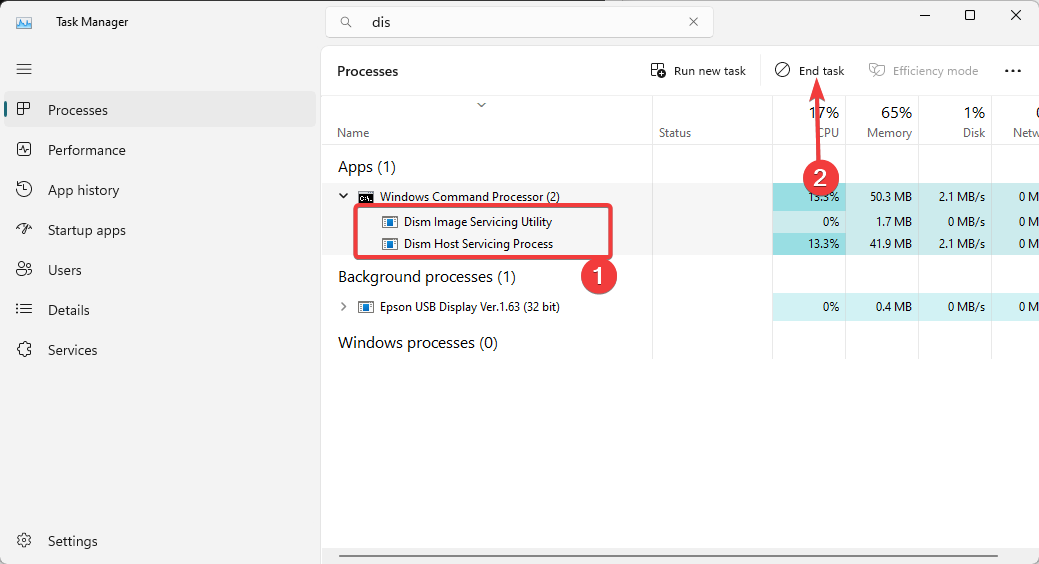Screen dimensions: 1039x564
Task: Click the Dism Image Servicing Utility icon
Action: (390, 222)
